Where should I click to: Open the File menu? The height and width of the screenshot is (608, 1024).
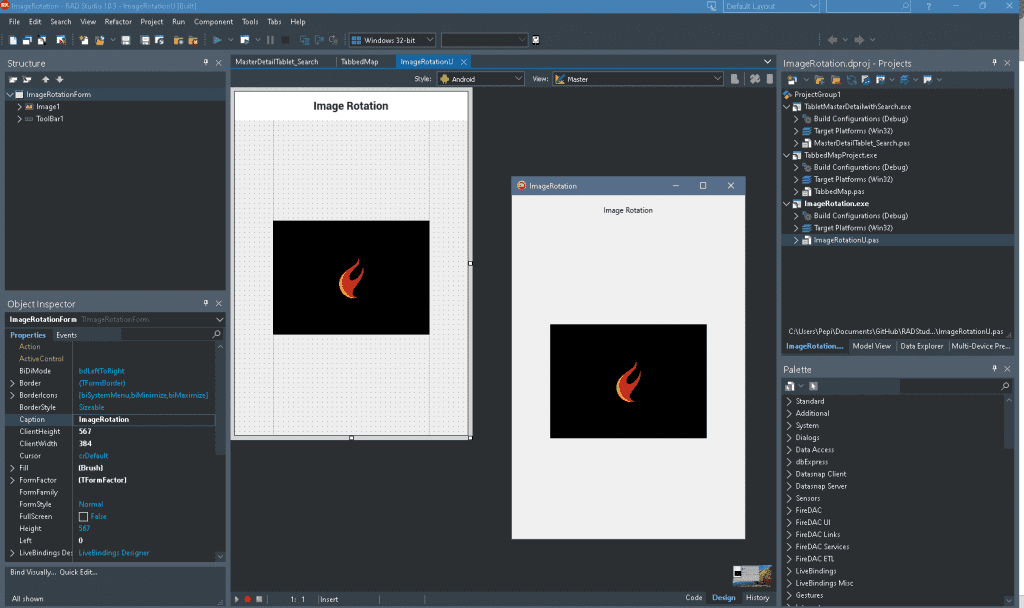[14, 22]
